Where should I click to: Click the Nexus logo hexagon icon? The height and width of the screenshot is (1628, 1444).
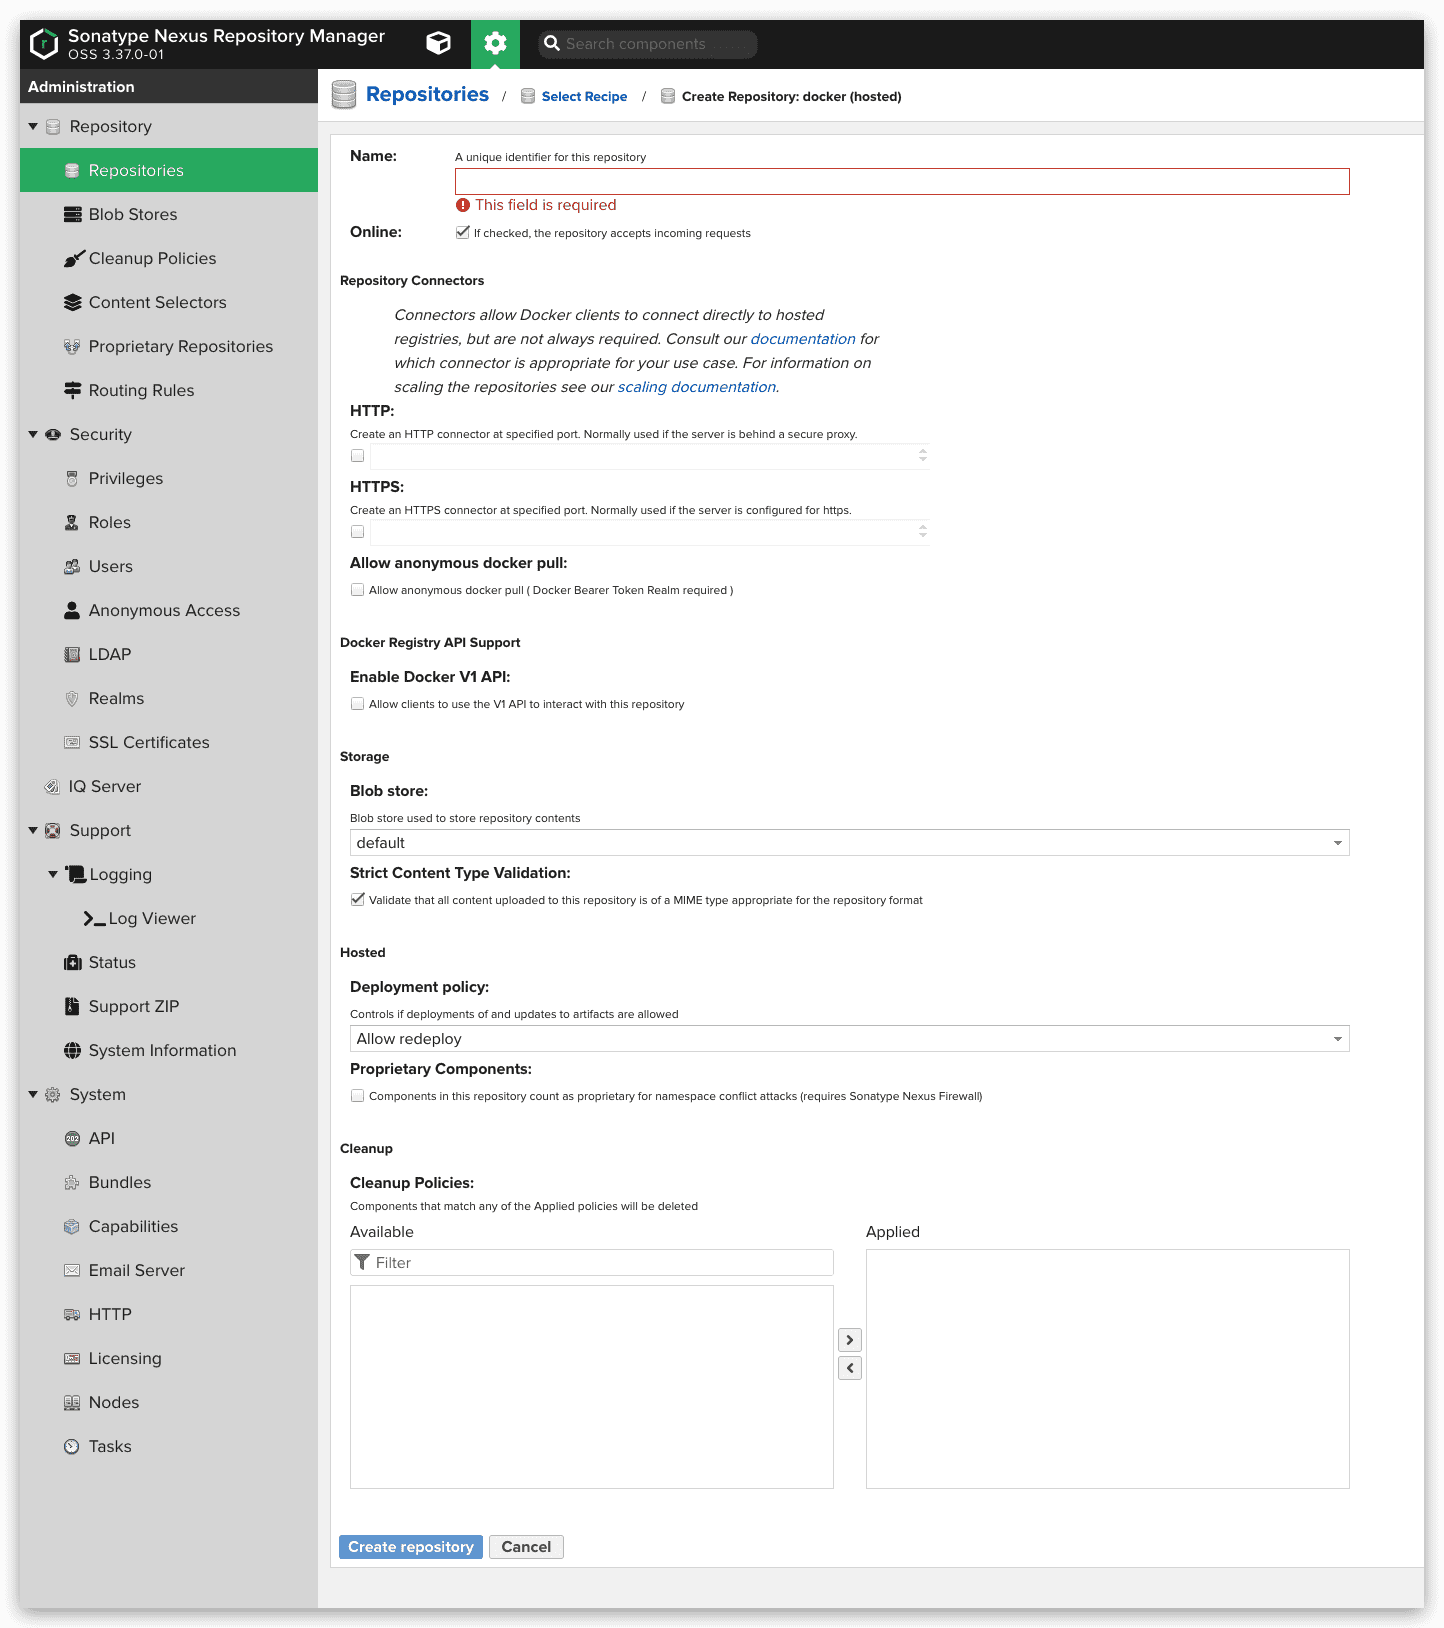44,43
